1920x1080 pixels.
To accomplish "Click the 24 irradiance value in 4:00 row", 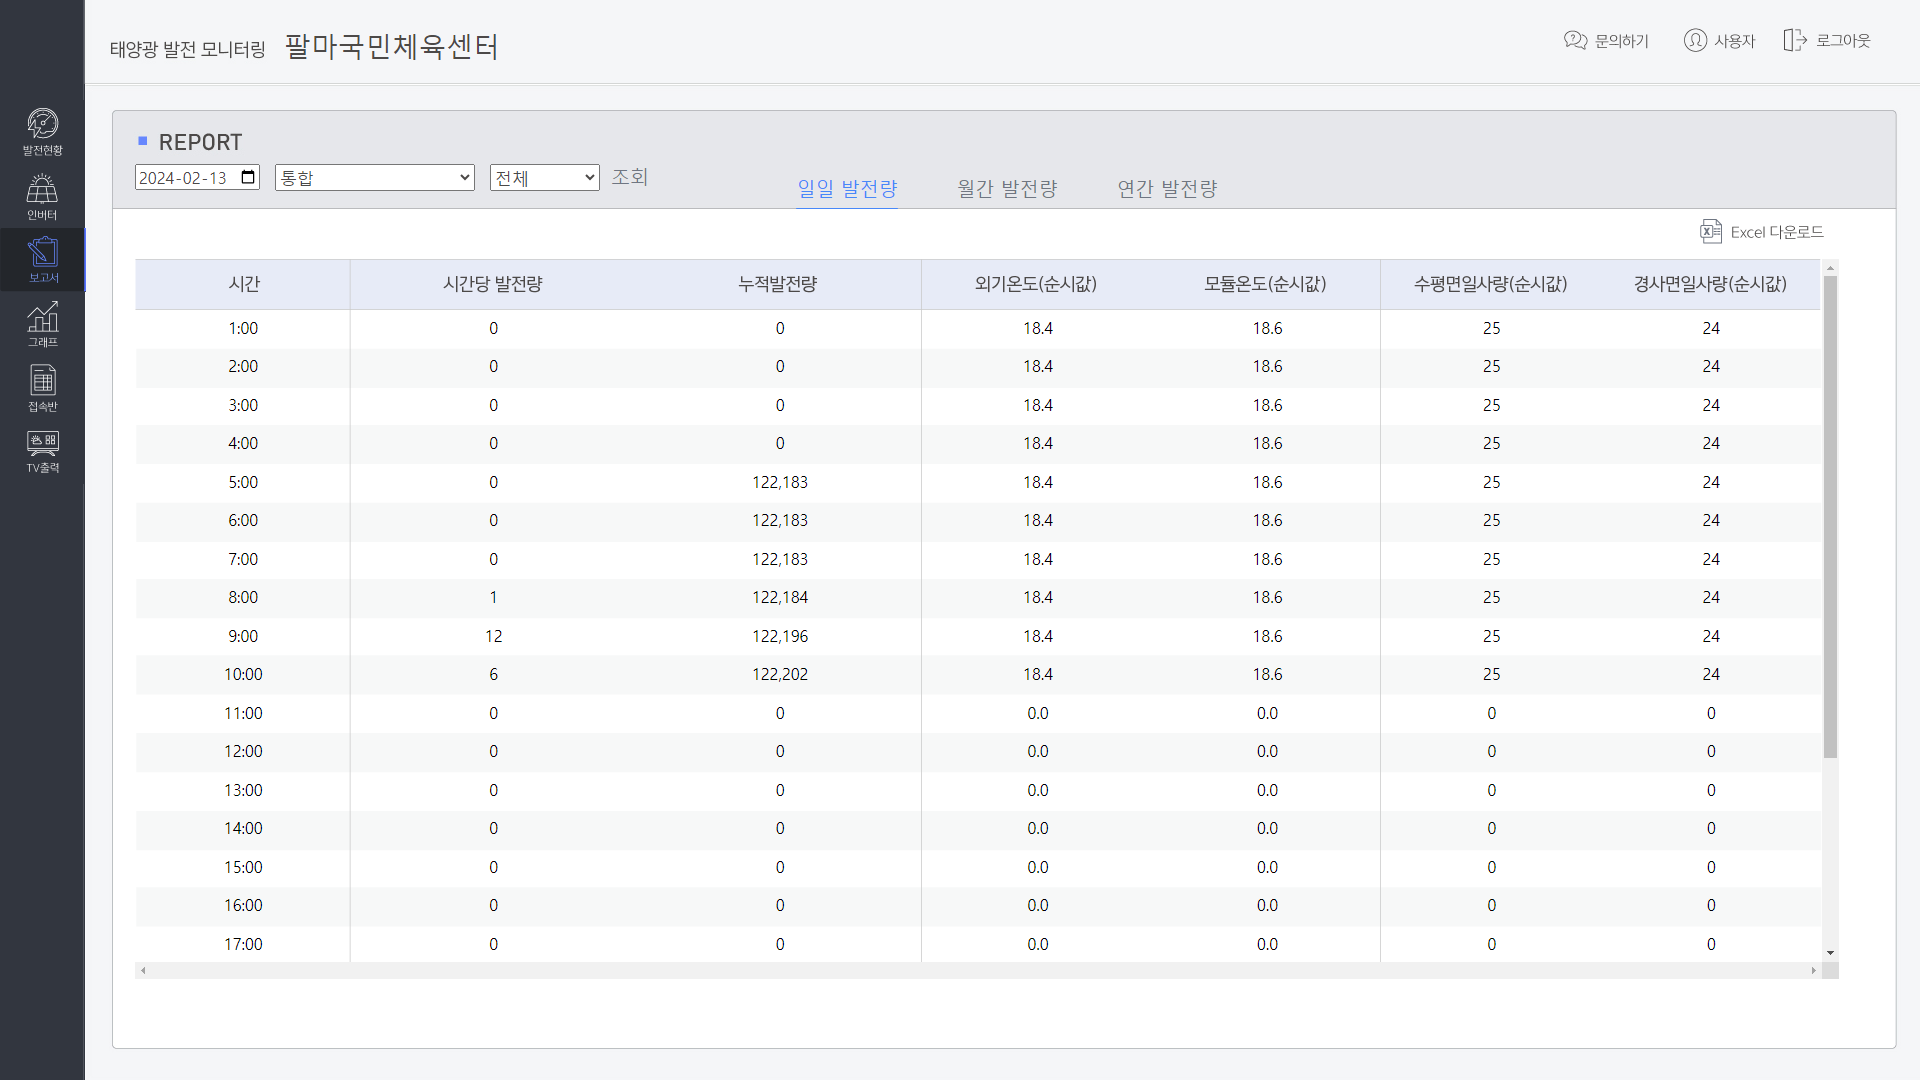I will 1711,443.
